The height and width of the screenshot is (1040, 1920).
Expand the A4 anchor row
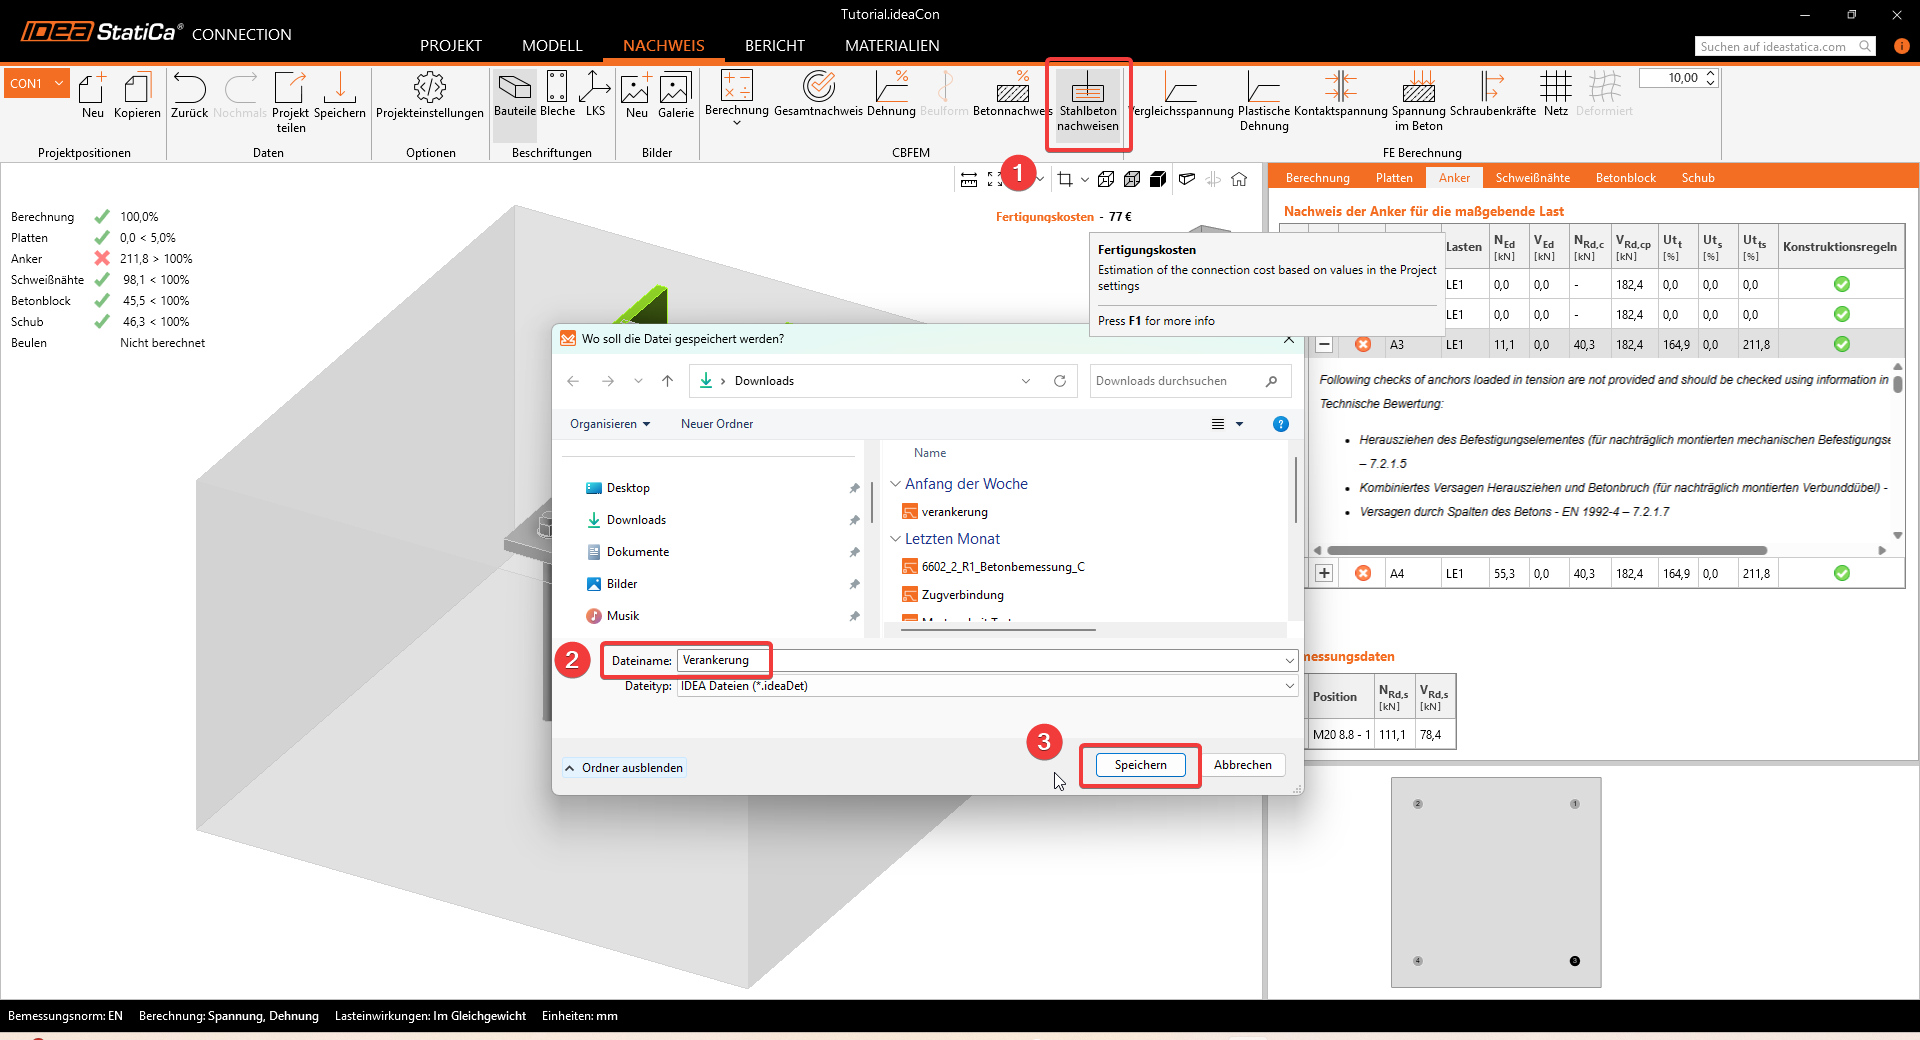[1324, 573]
